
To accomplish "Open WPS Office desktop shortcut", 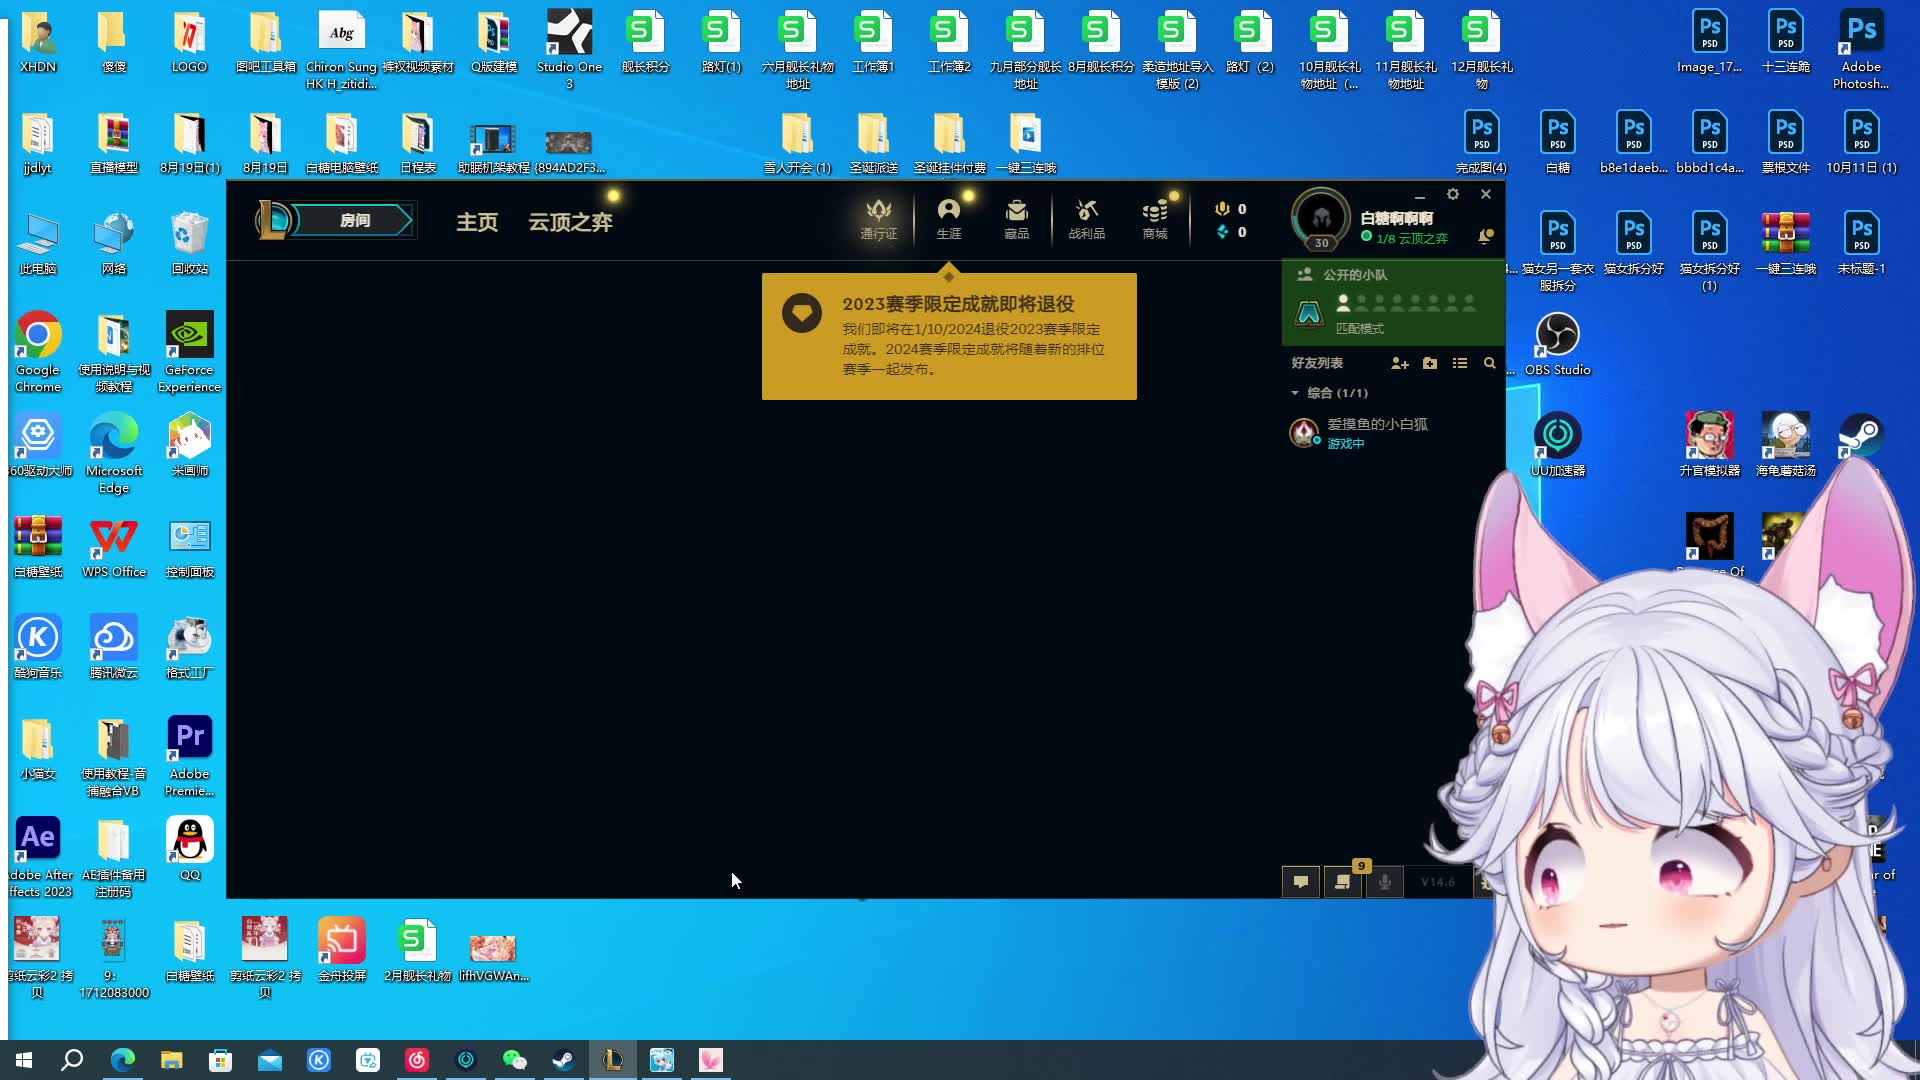I will point(114,546).
